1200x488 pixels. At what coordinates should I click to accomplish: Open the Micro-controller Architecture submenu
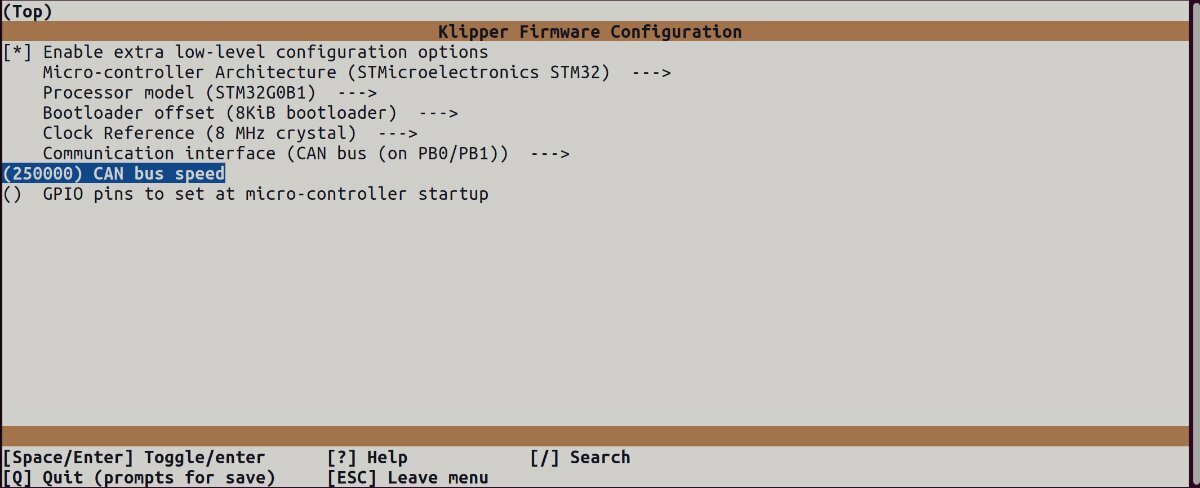[x=356, y=73]
